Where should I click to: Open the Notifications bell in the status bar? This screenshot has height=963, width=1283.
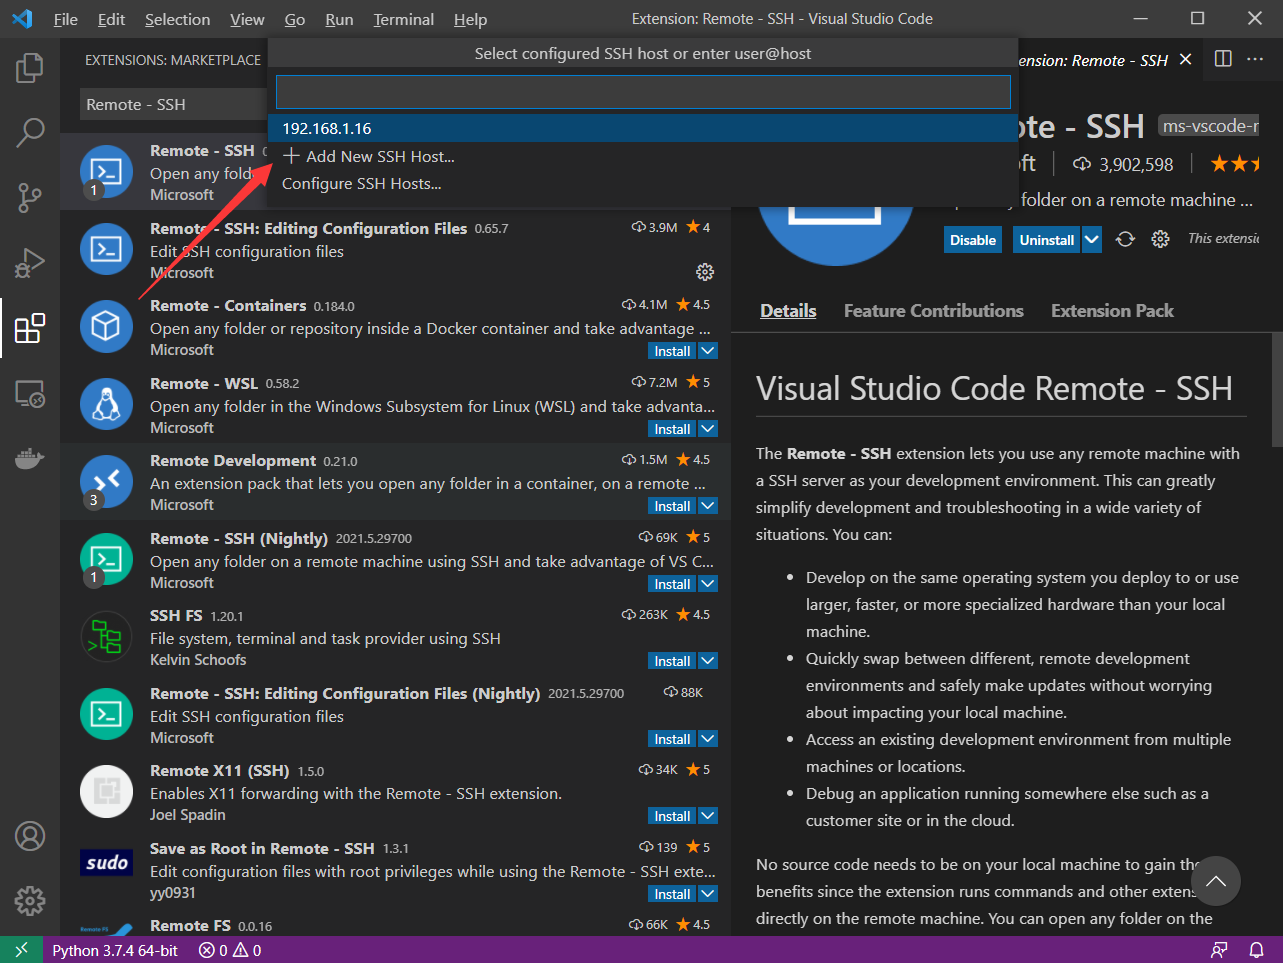point(1257,949)
